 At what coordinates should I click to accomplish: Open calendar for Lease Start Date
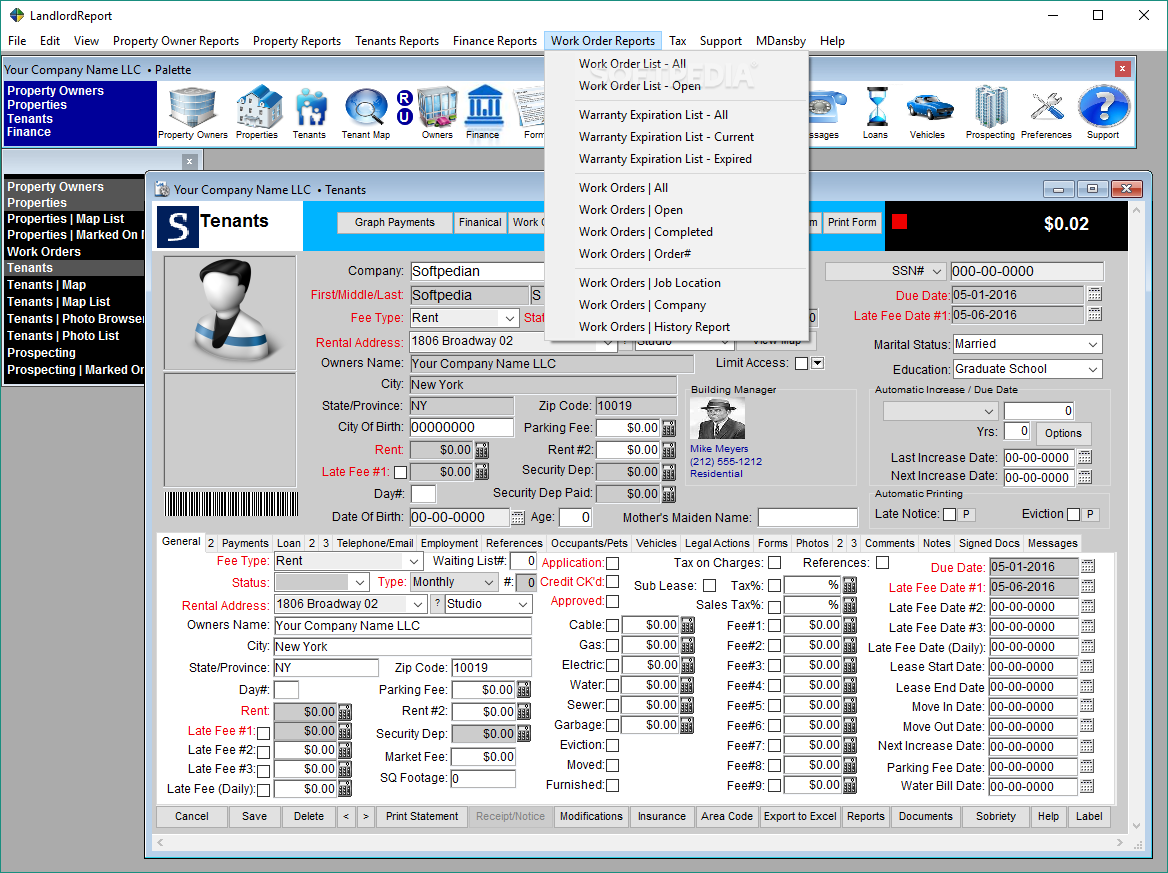pyautogui.click(x=1087, y=667)
